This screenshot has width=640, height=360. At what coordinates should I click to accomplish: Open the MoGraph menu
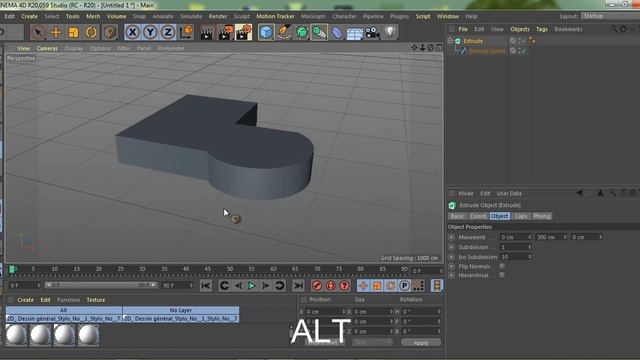[x=313, y=16]
